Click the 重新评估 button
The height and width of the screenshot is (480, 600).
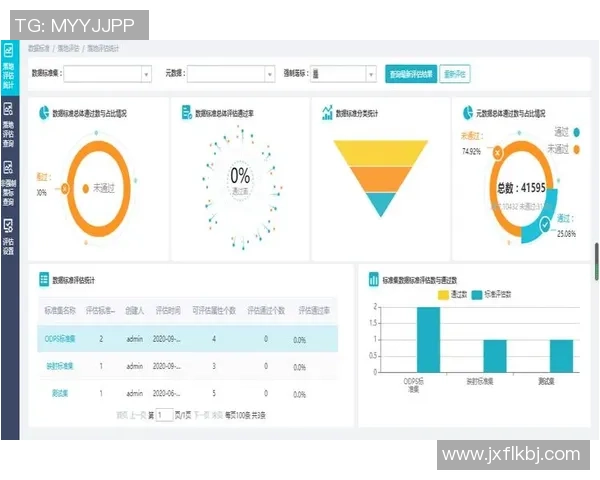(x=455, y=74)
